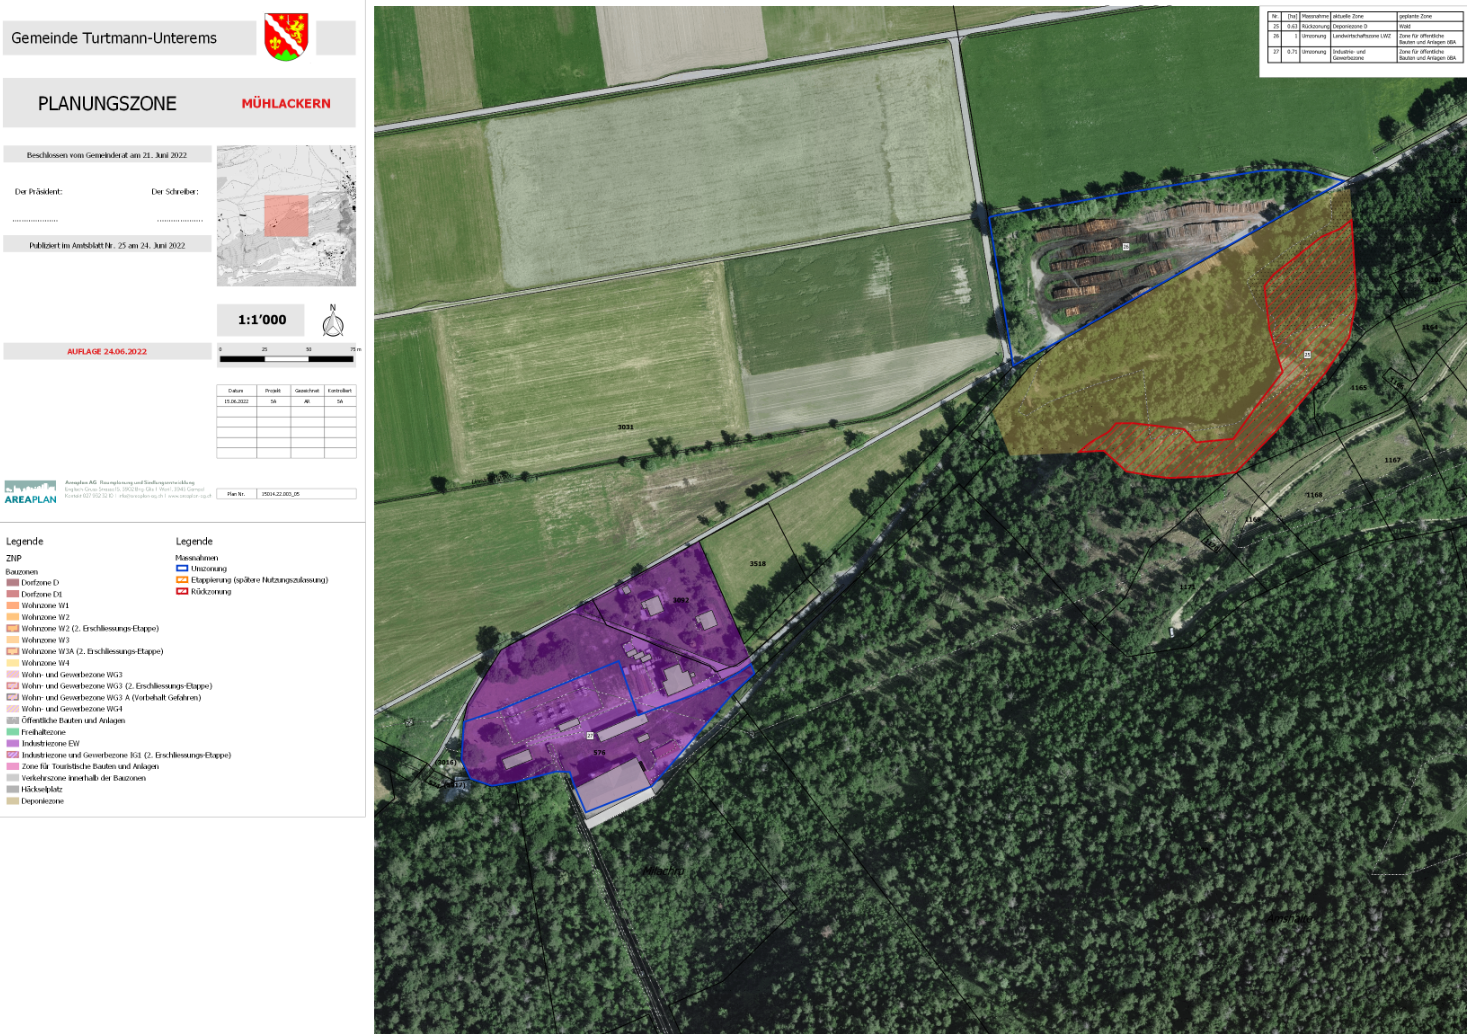Click the AREAPLAN company logo
The height and width of the screenshot is (1034, 1467).
pos(31,492)
